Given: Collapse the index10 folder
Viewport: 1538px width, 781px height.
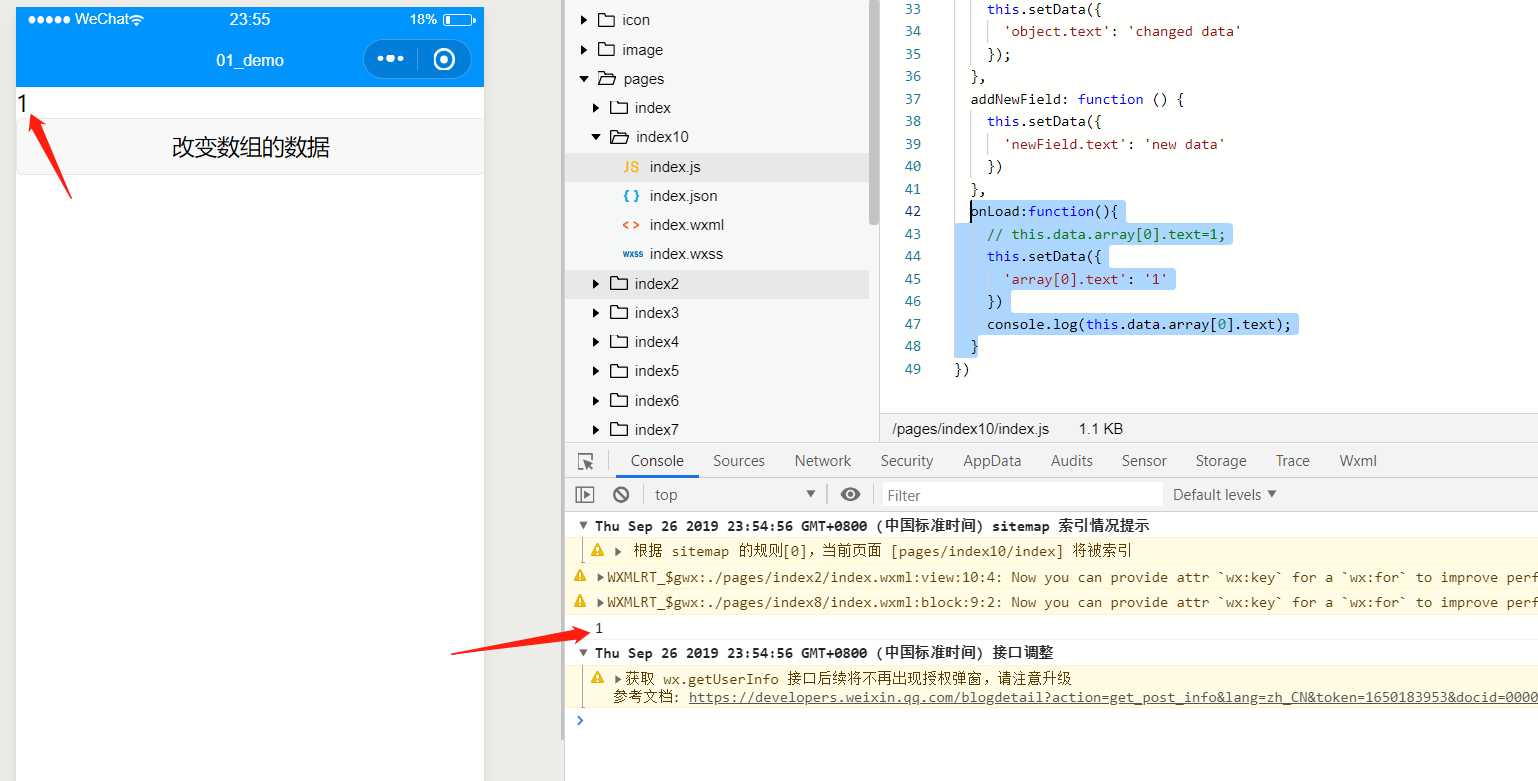Looking at the screenshot, I should coord(596,137).
